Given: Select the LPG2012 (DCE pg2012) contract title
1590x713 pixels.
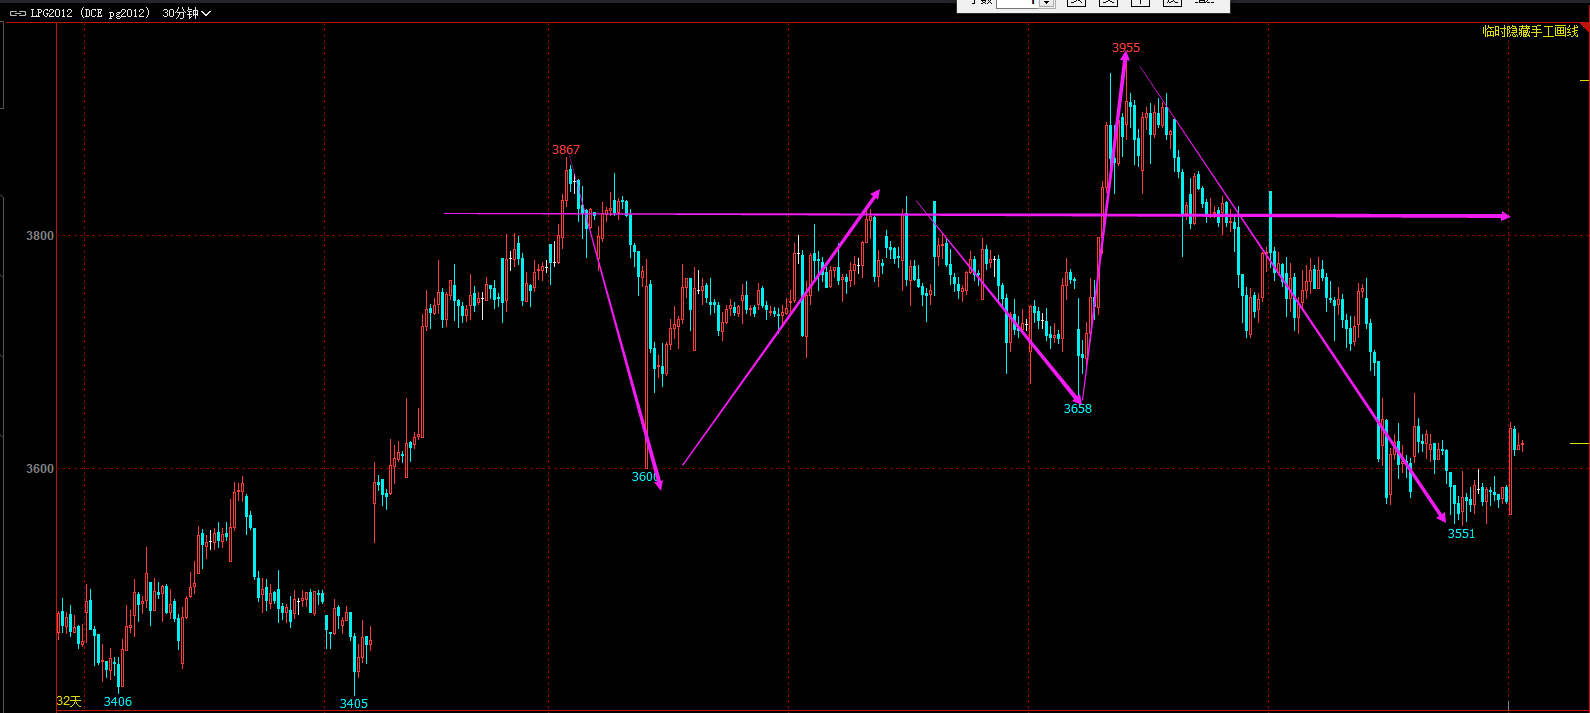Looking at the screenshot, I should point(90,13).
